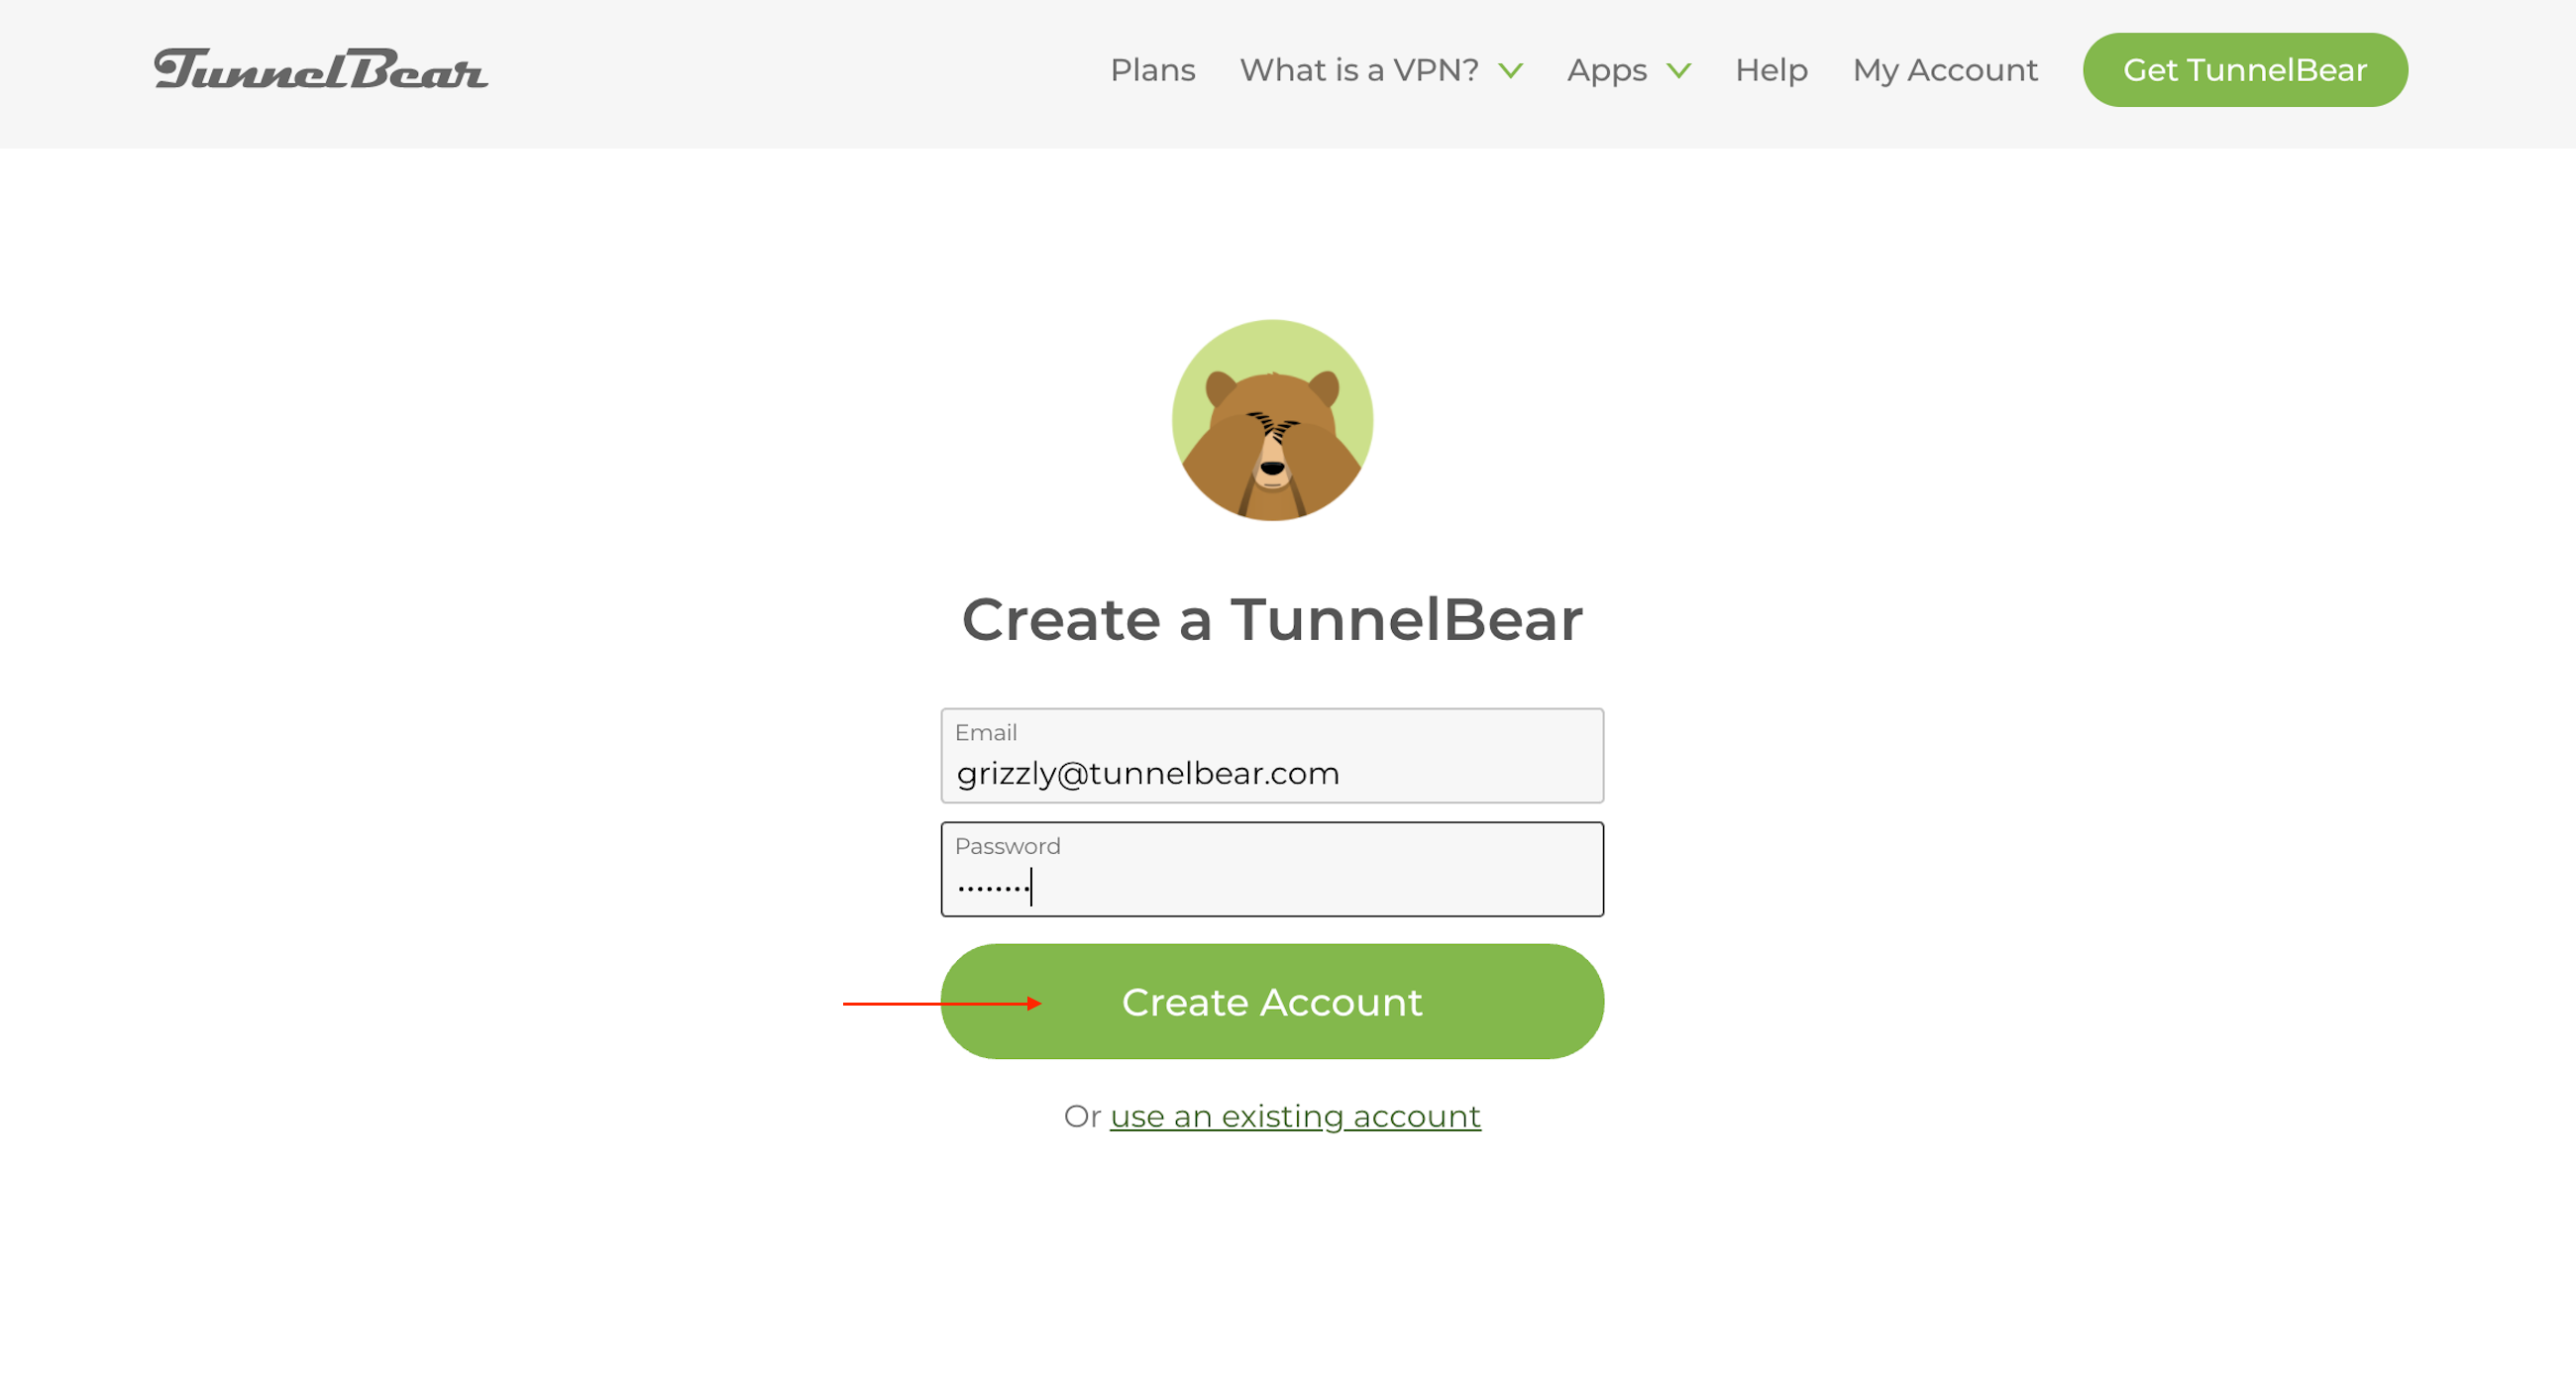
Task: Expand the Apps dropdown chevron
Action: [x=1678, y=71]
